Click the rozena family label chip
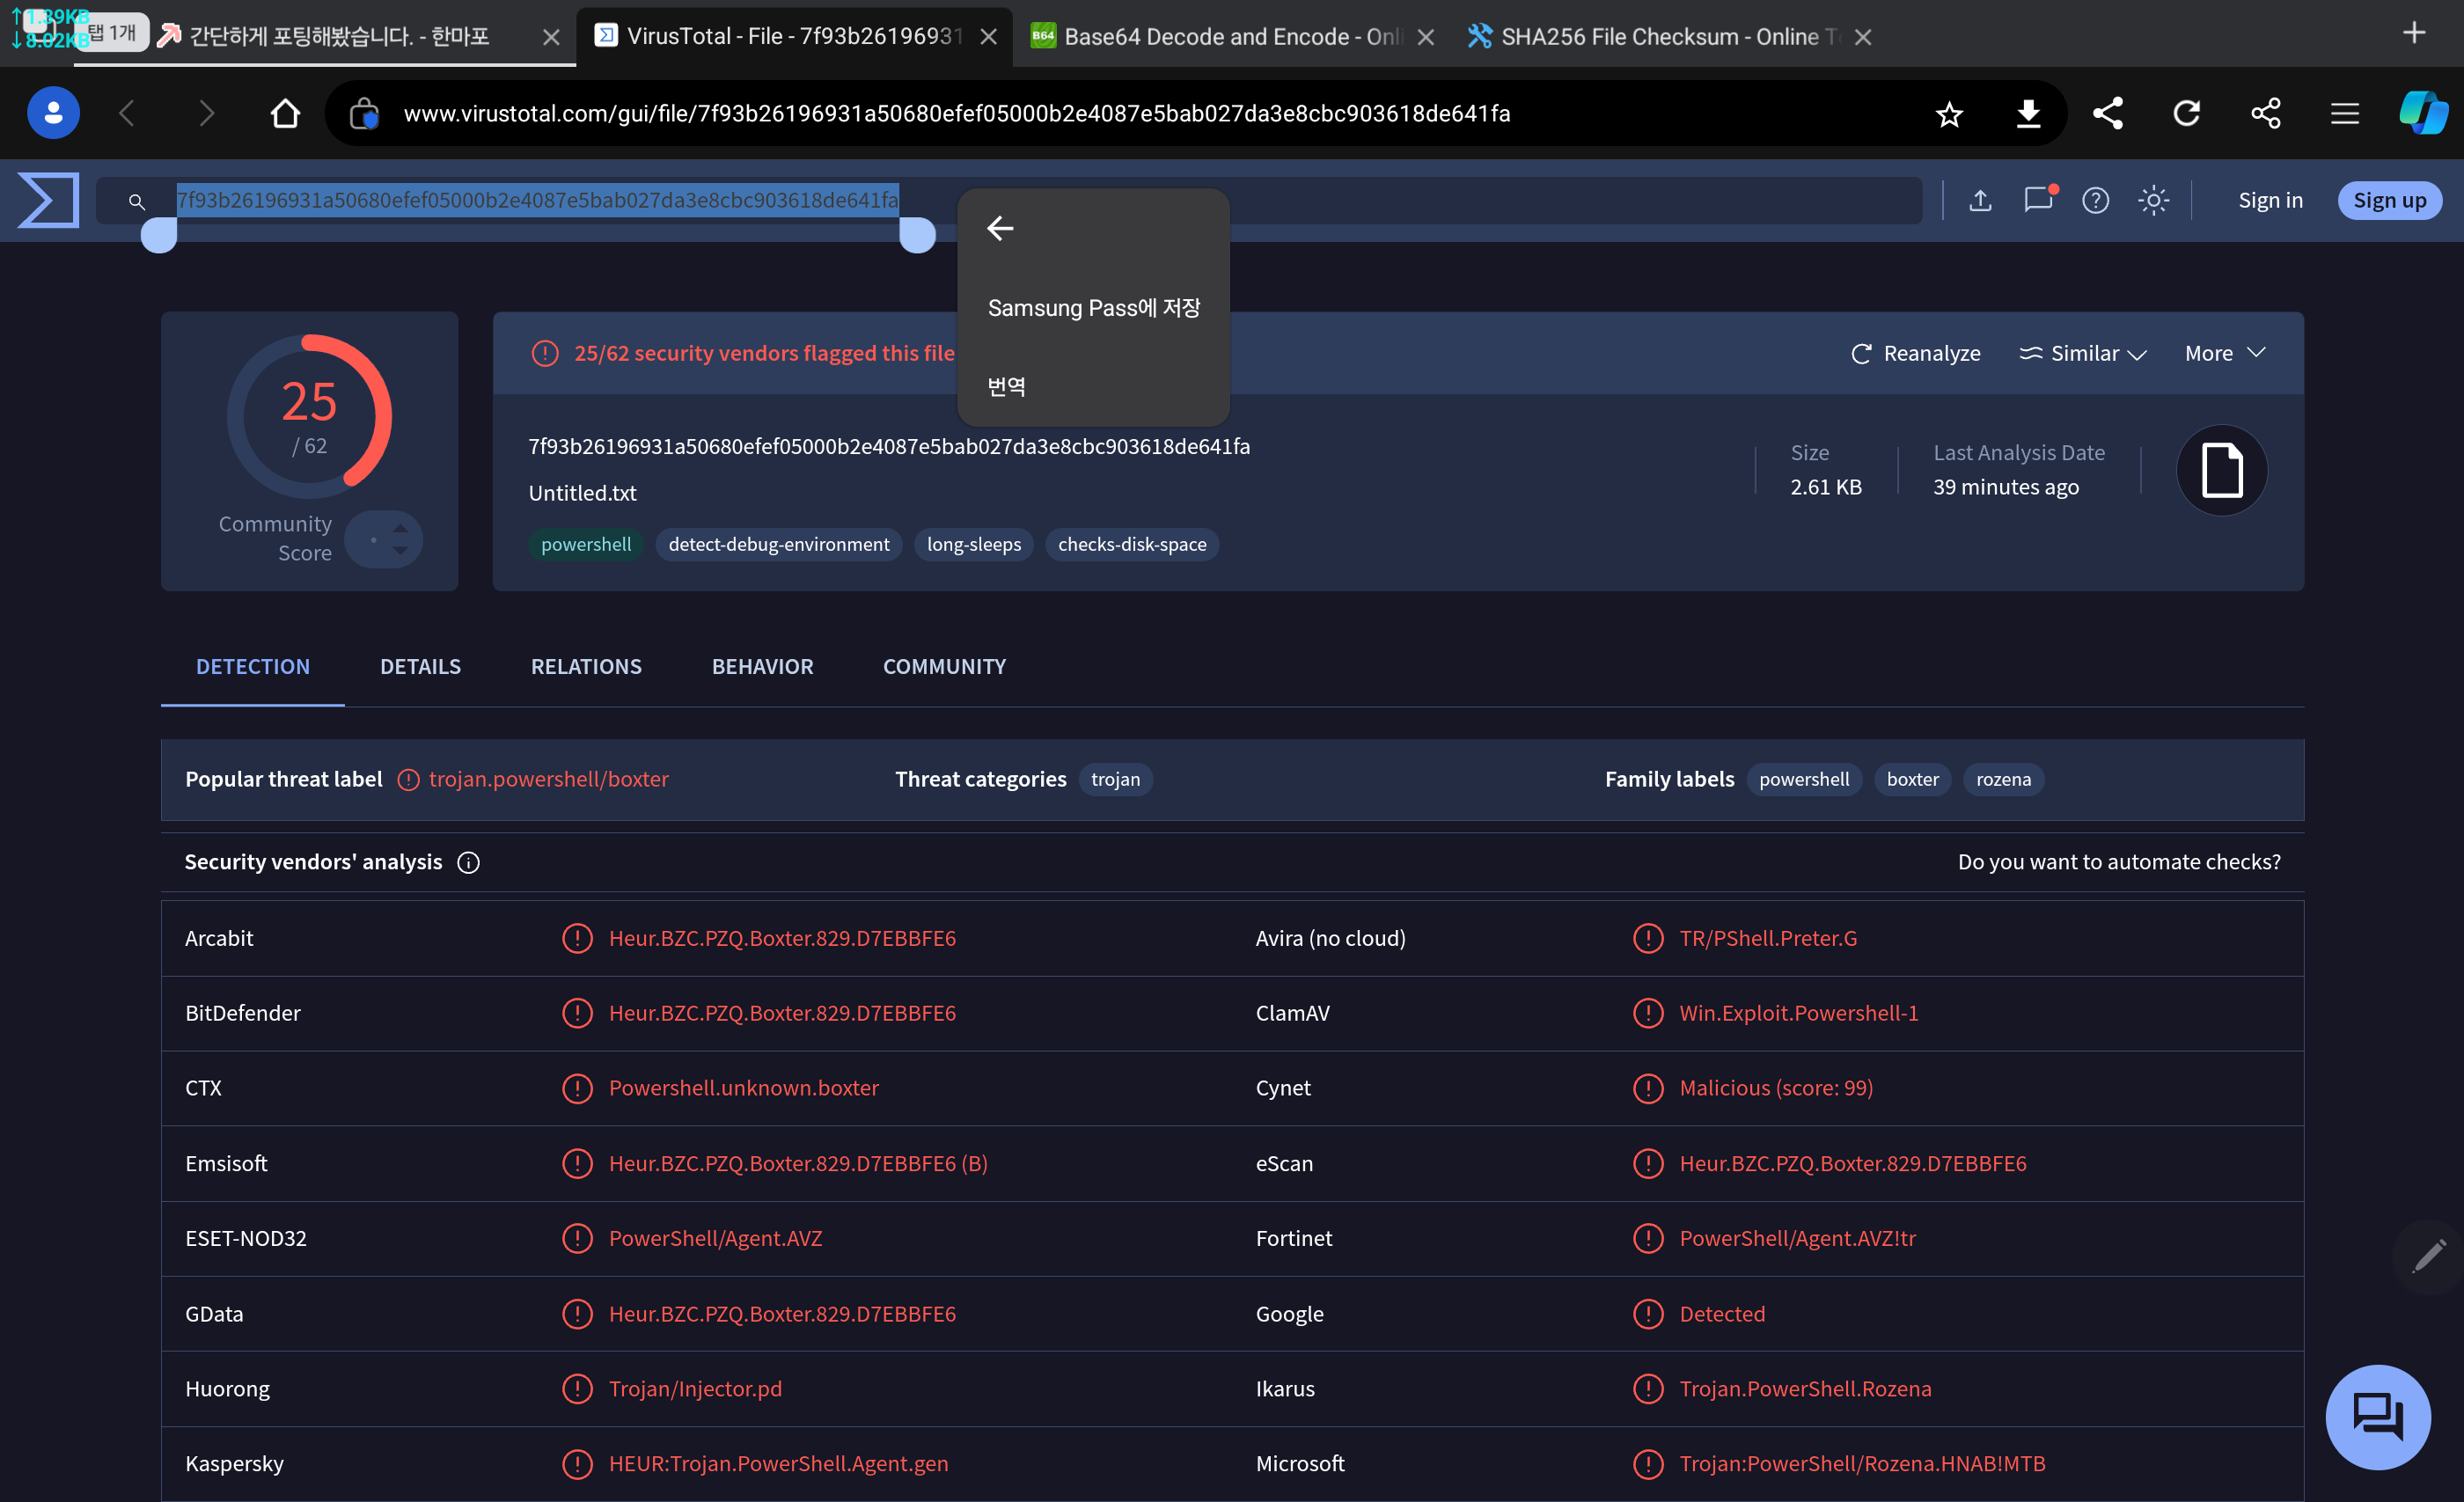Image resolution: width=2464 pixels, height=1502 pixels. point(2003,779)
